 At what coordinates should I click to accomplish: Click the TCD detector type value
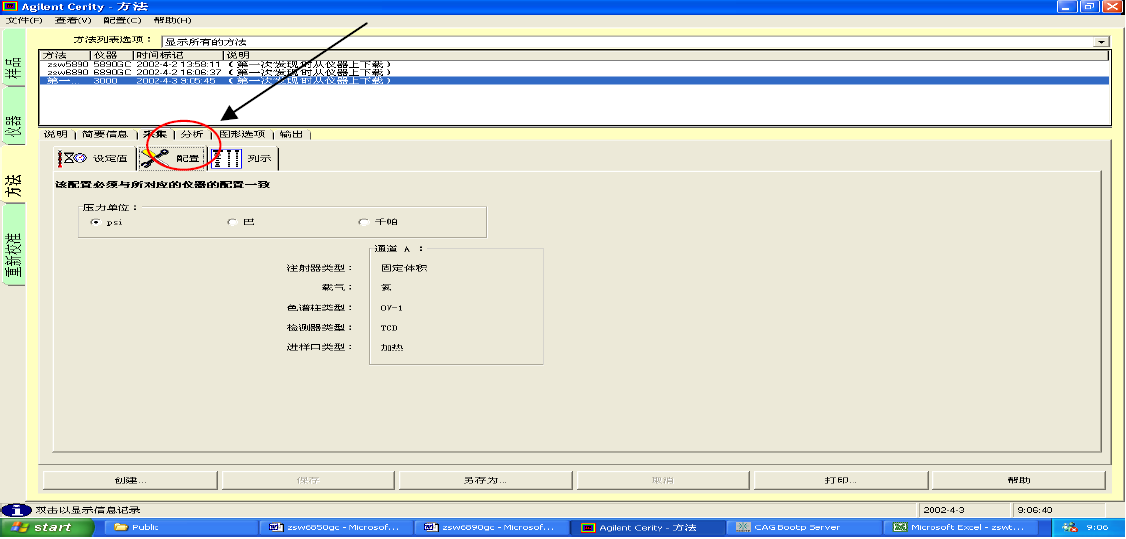coord(389,328)
